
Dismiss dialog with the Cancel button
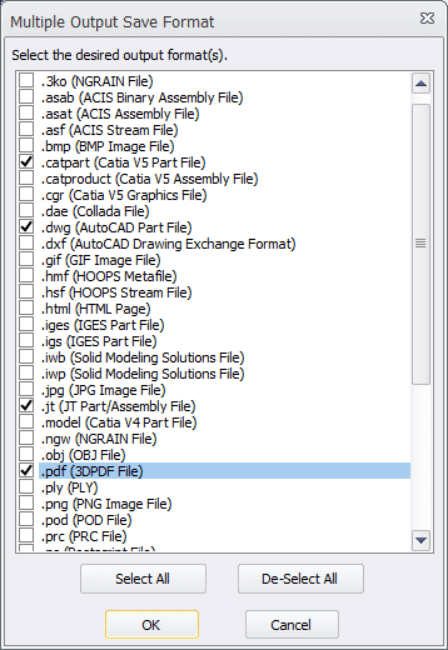point(292,625)
